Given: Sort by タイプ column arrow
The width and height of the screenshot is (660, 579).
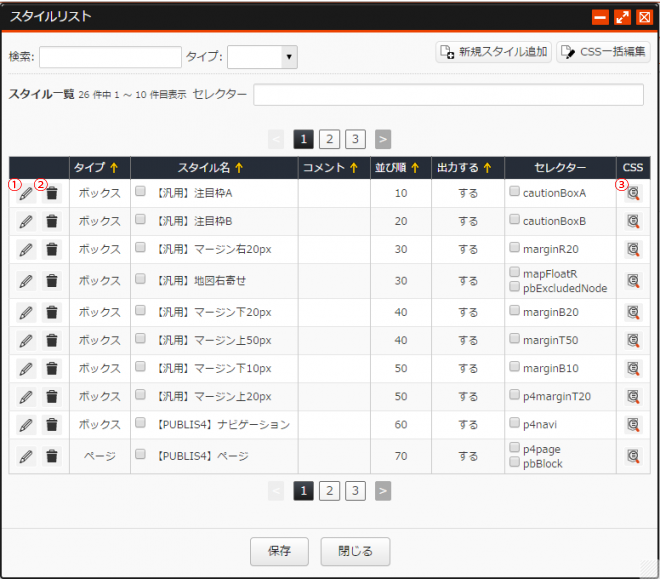Looking at the screenshot, I should click(114, 168).
